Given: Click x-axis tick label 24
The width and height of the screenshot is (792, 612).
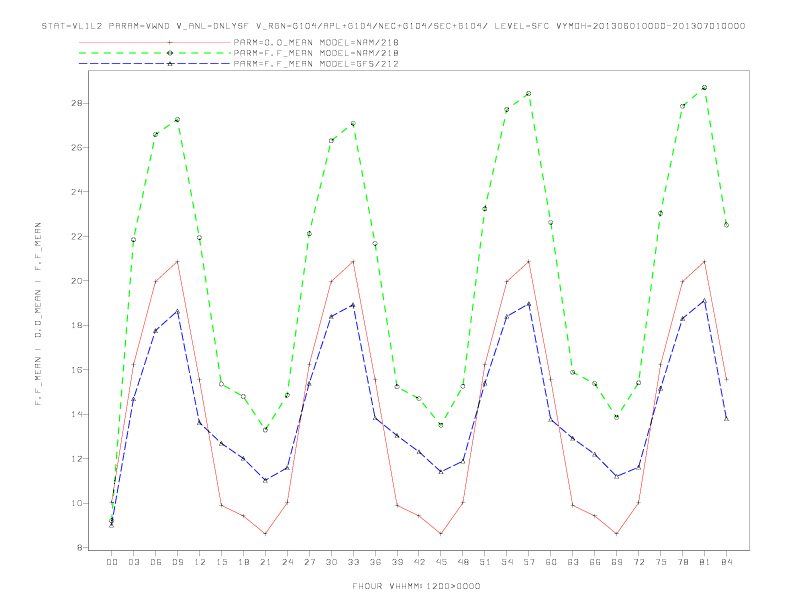Looking at the screenshot, I should pos(287,562).
